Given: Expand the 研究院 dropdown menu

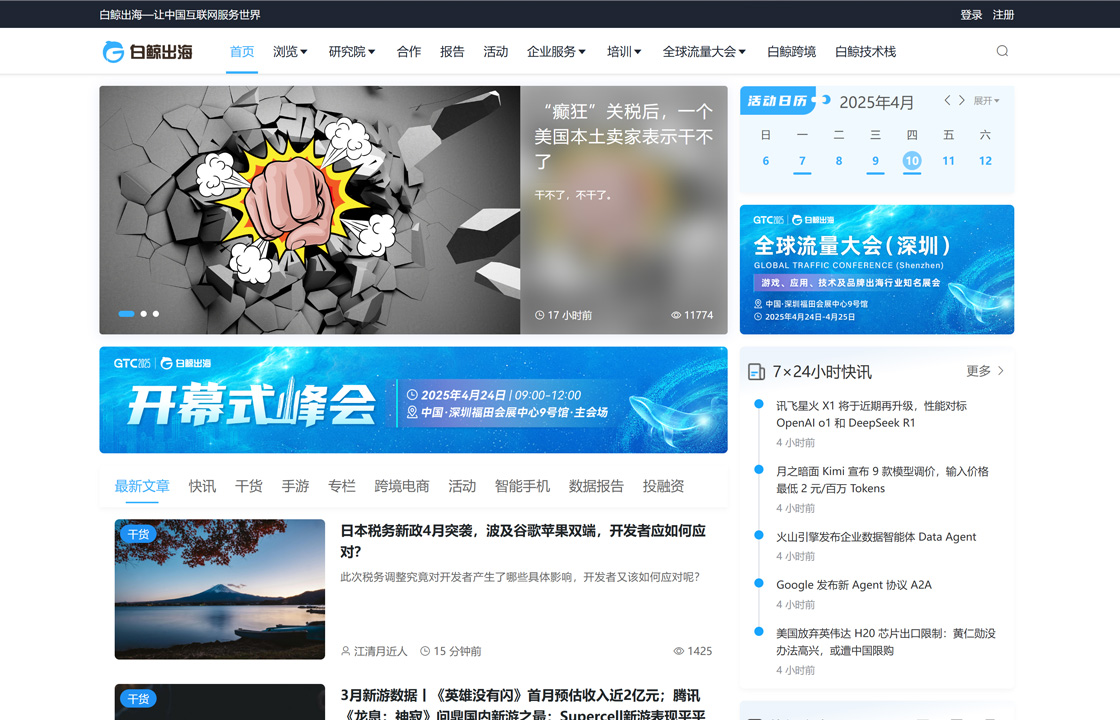Looking at the screenshot, I should pos(351,51).
